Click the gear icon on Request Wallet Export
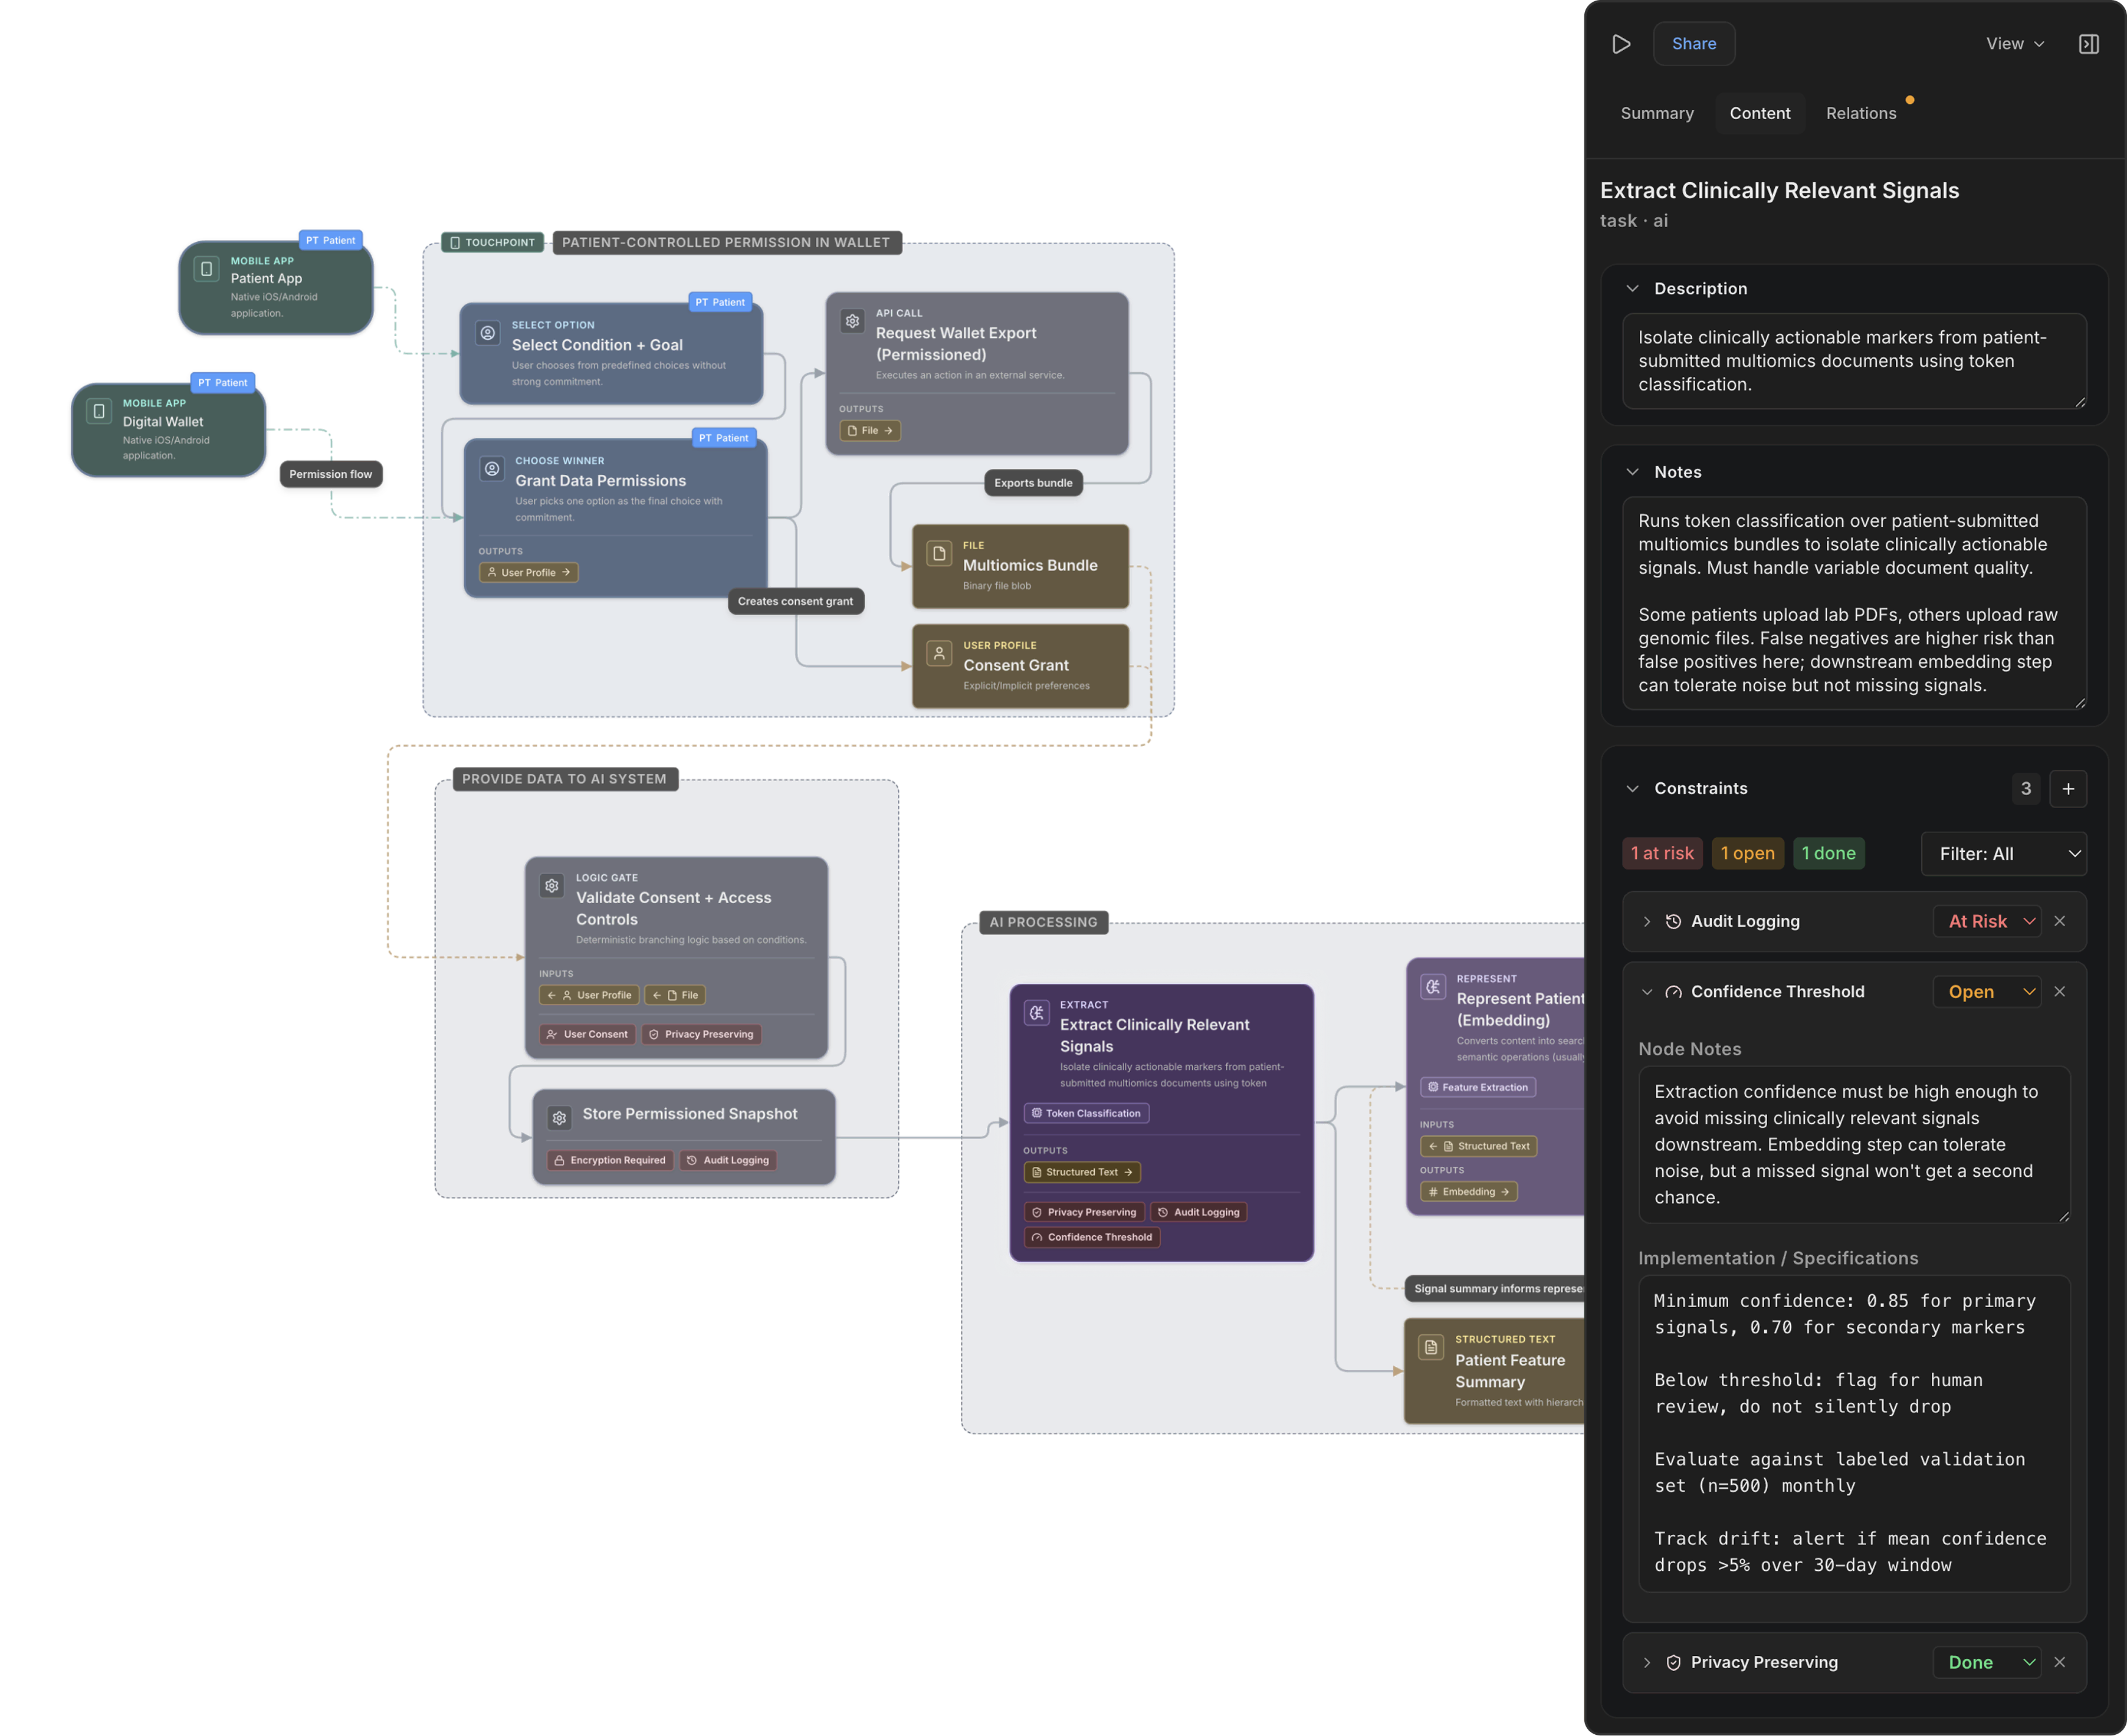 click(852, 321)
